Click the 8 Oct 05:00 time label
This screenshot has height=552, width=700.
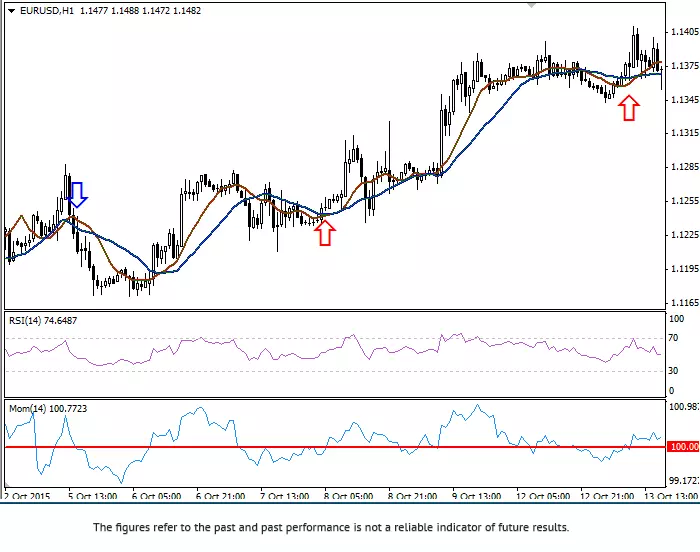pos(348,496)
